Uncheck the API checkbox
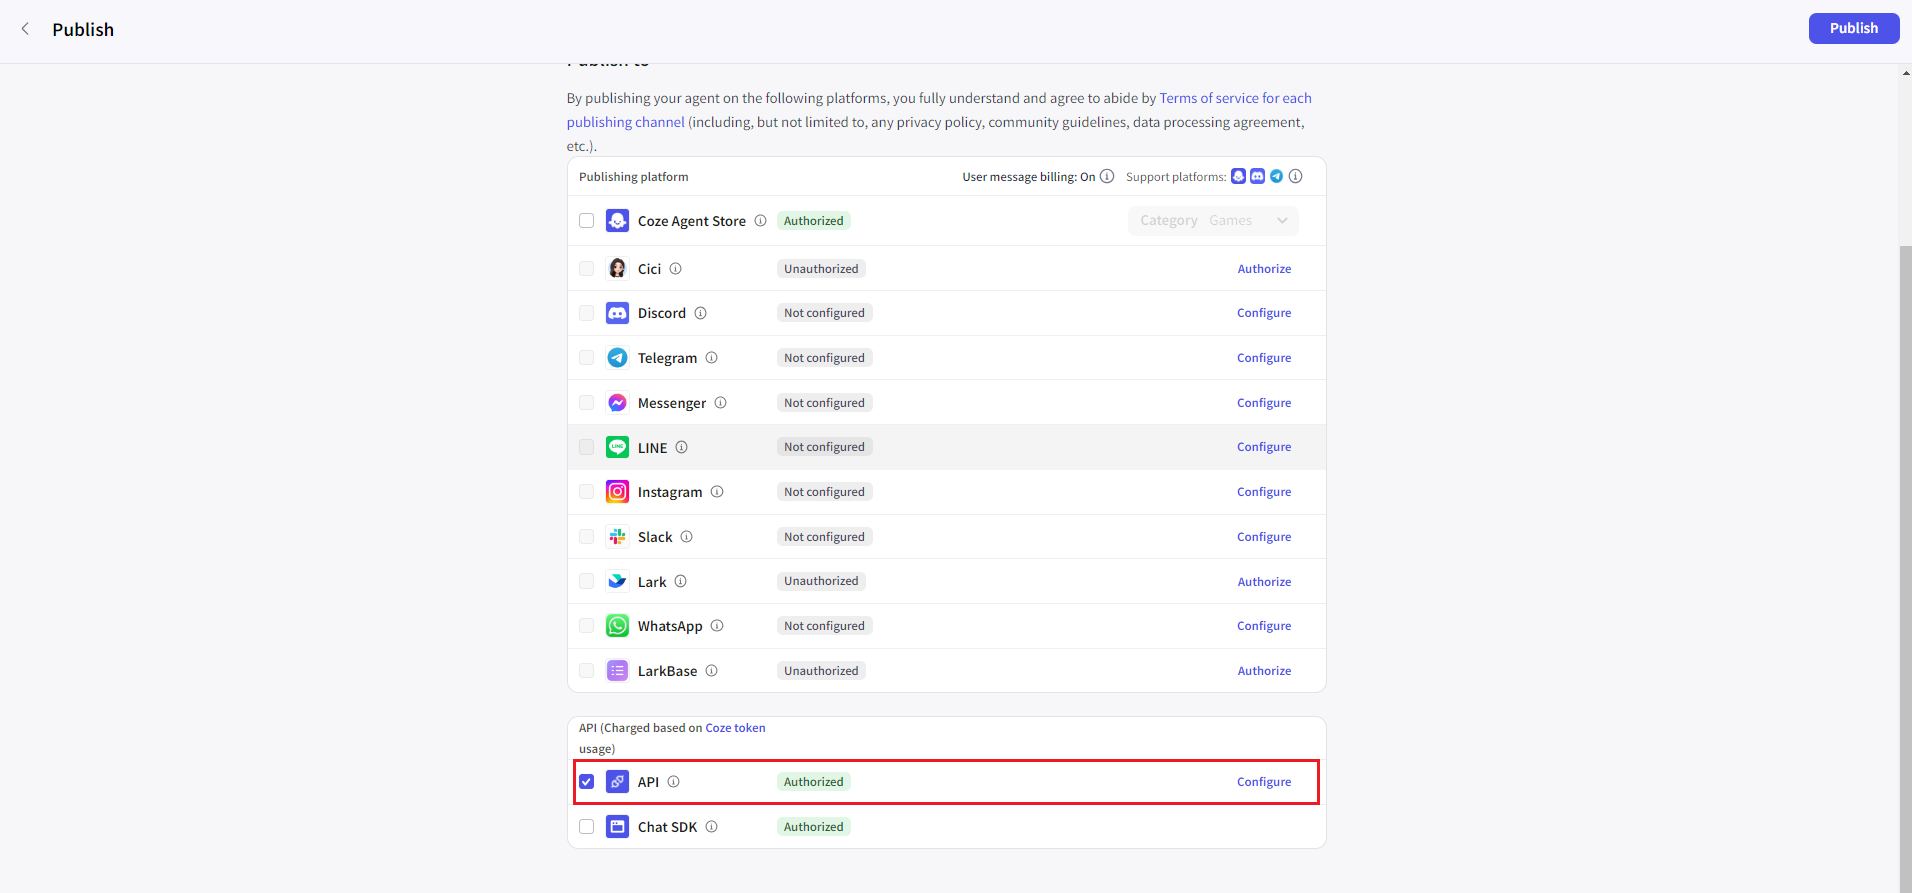The height and width of the screenshot is (893, 1912). [587, 782]
